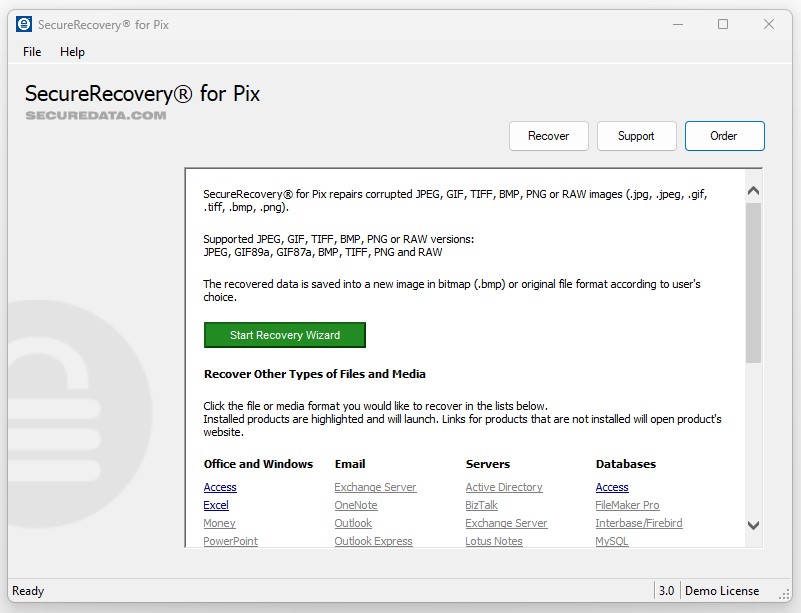Click the scrollbar down arrow

[754, 525]
